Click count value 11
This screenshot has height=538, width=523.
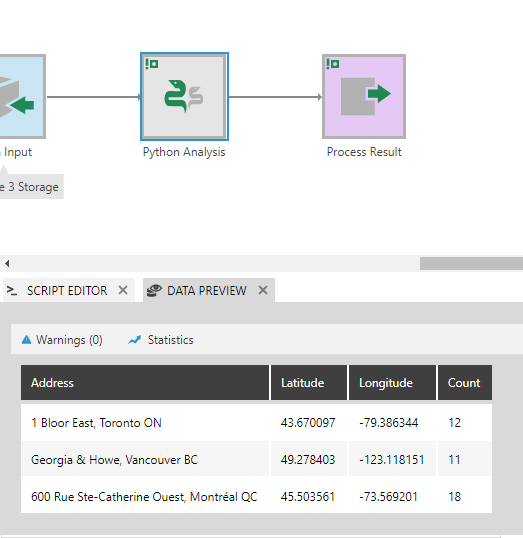pos(454,460)
